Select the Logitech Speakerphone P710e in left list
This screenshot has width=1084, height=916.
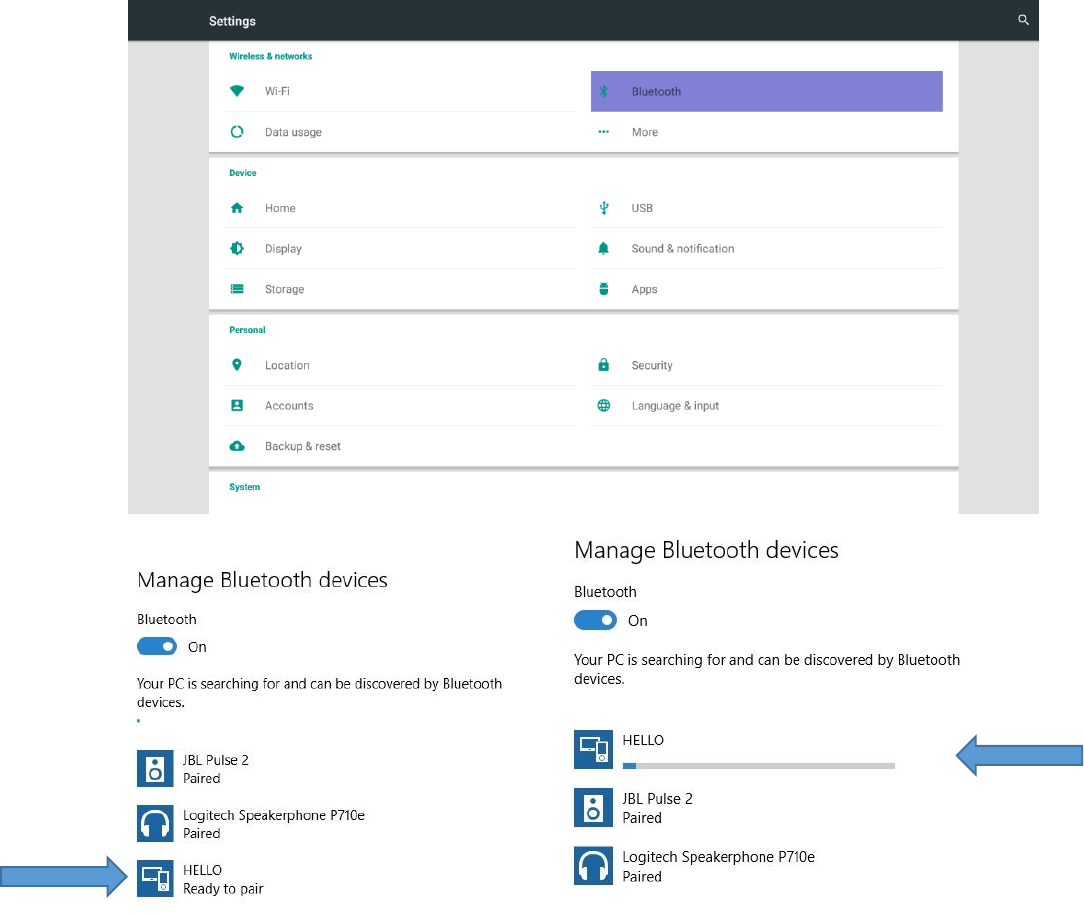tap(251, 823)
